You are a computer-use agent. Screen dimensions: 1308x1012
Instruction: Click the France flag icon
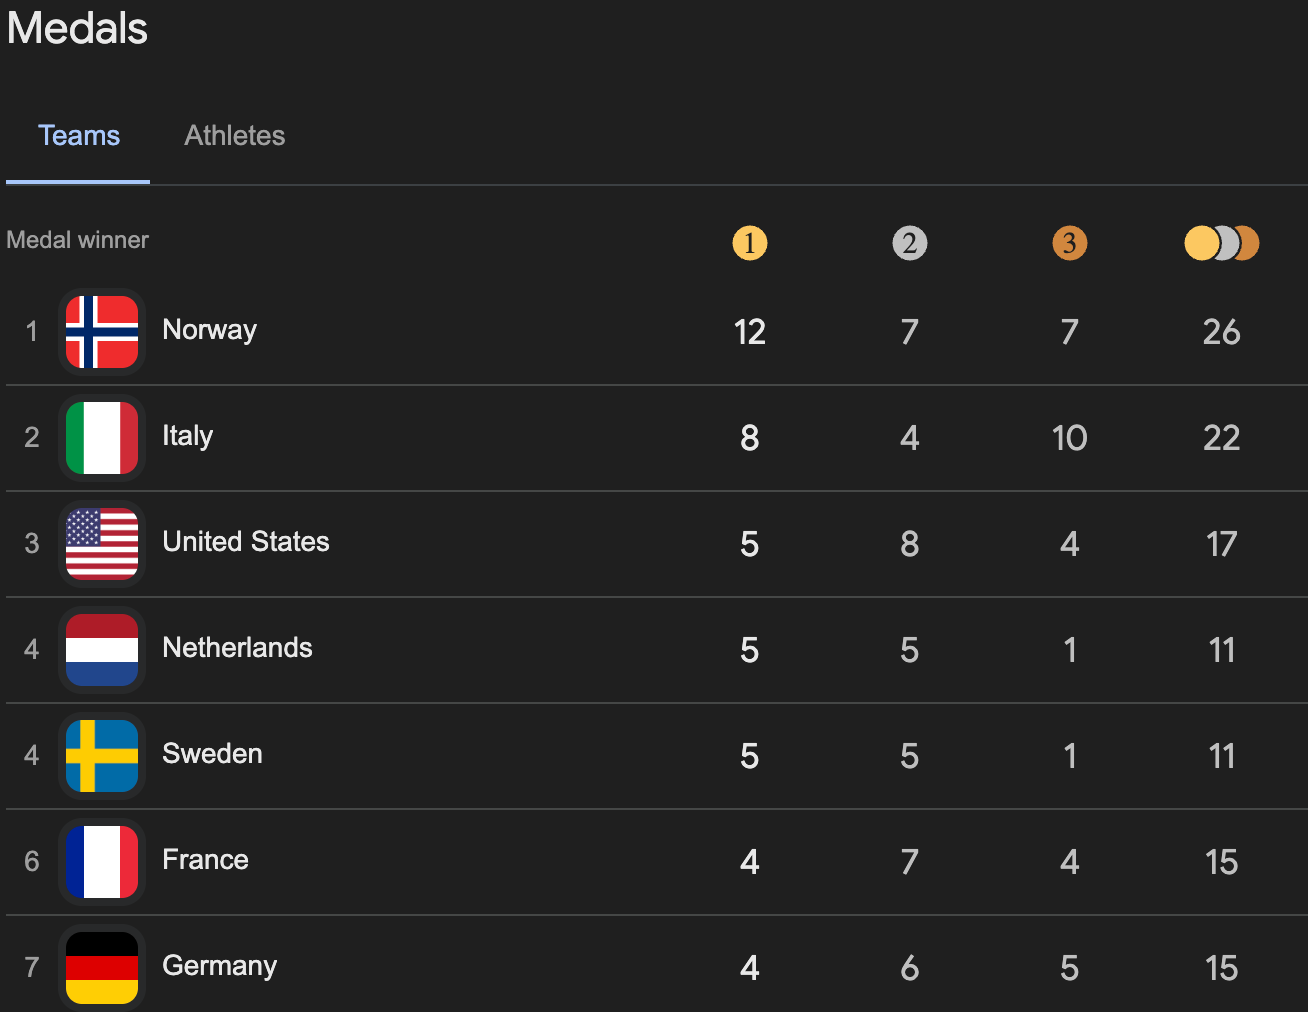(x=102, y=862)
